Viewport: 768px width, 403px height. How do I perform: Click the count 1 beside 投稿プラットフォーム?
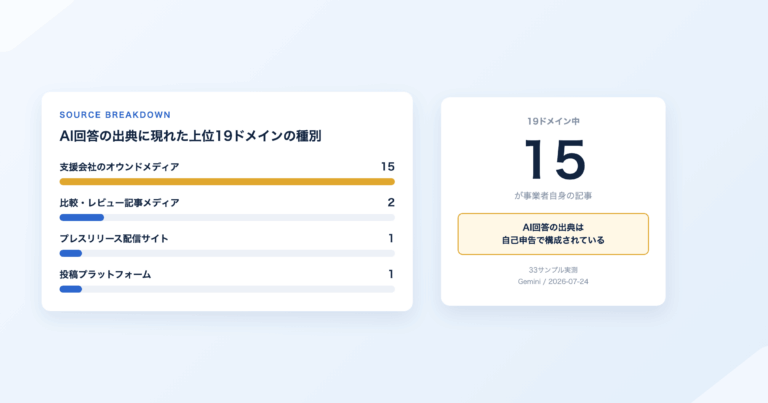pyautogui.click(x=391, y=274)
